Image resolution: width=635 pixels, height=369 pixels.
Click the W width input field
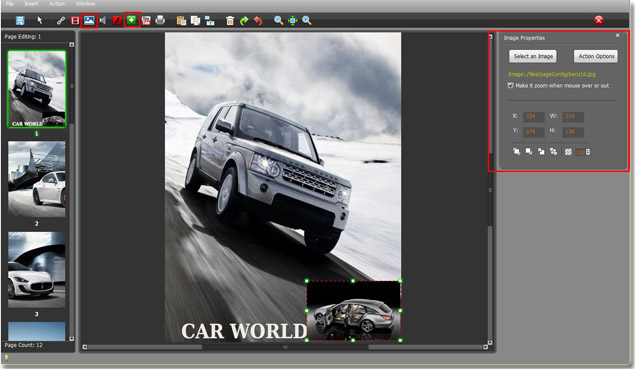pyautogui.click(x=573, y=117)
